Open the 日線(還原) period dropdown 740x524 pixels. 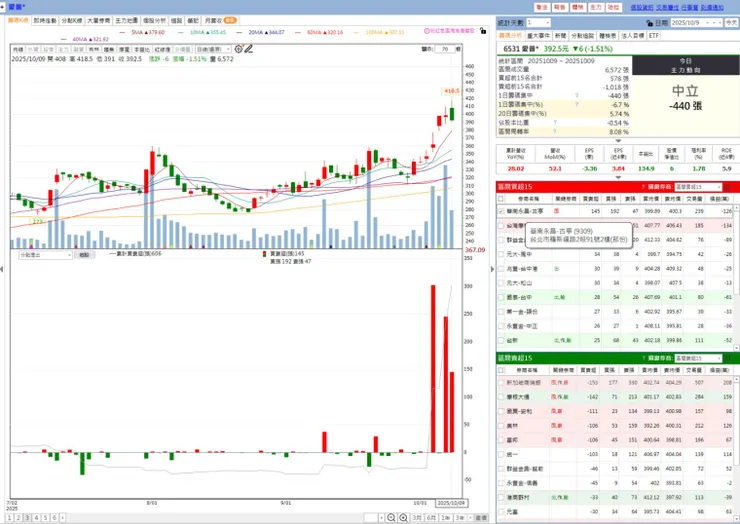pyautogui.click(x=213, y=49)
